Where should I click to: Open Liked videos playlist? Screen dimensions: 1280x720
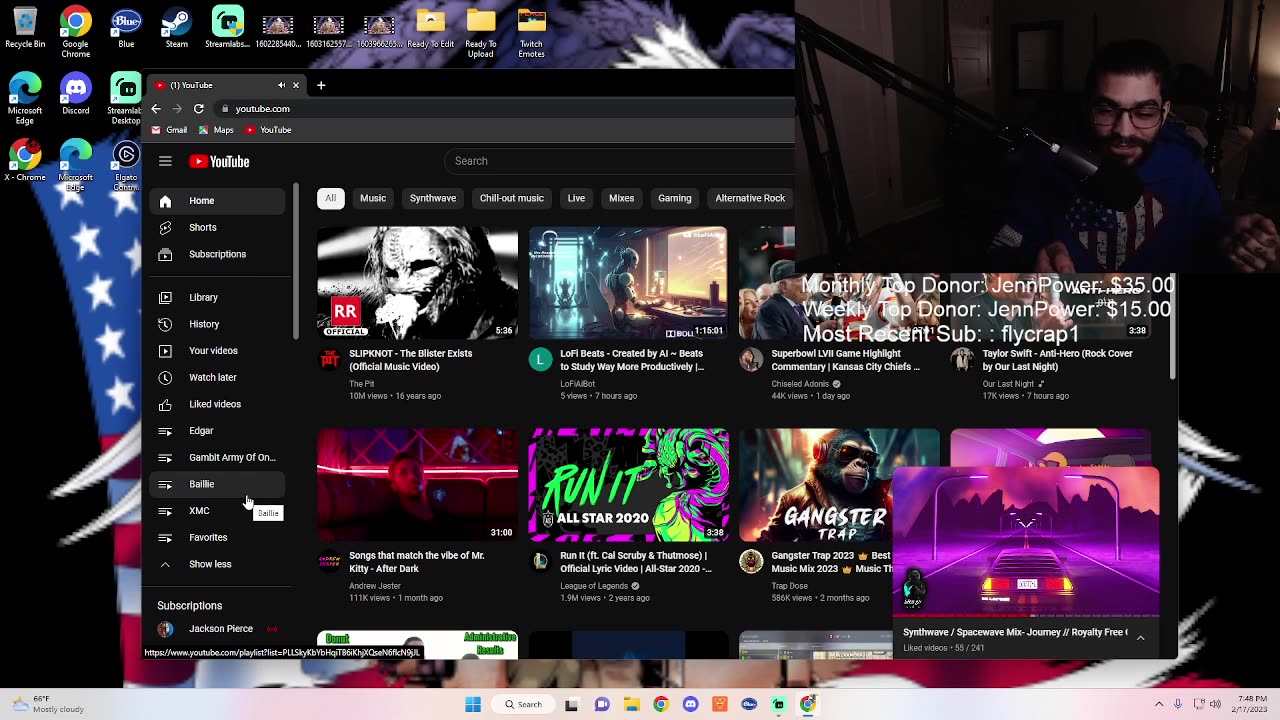coord(217,404)
